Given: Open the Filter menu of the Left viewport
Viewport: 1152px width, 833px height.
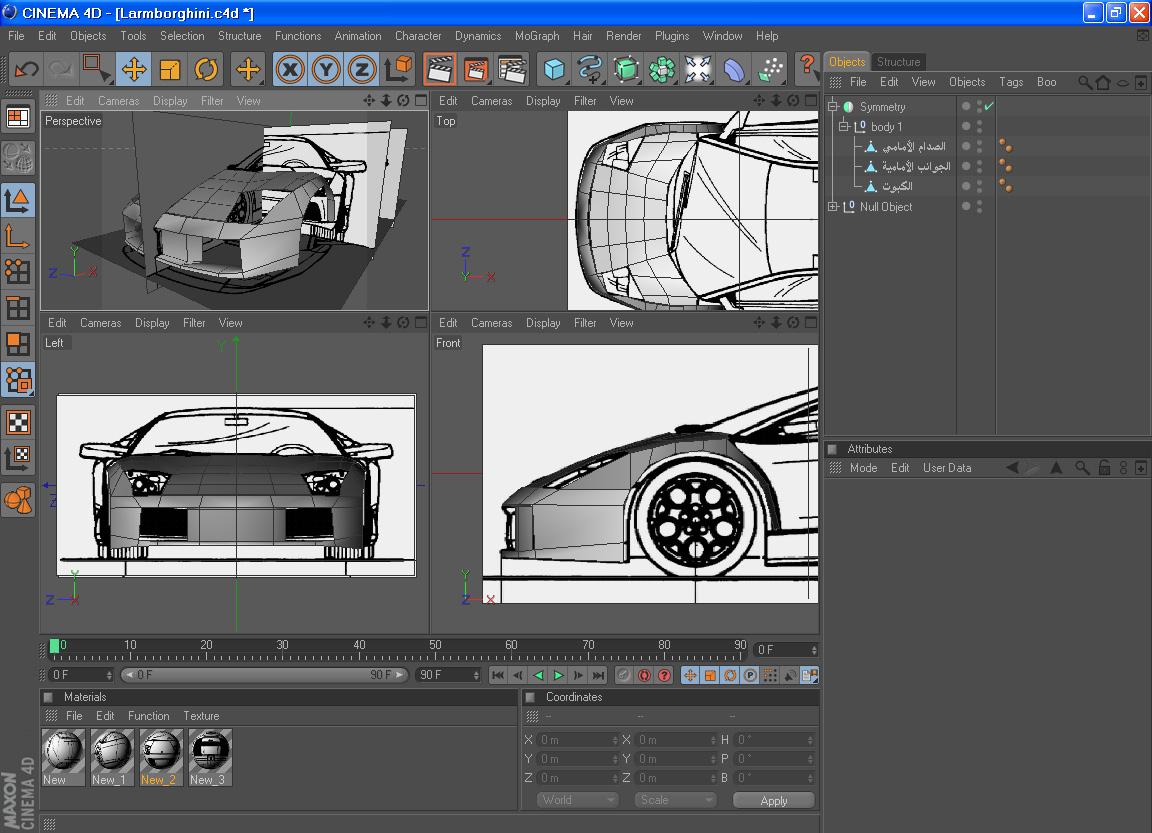Looking at the screenshot, I should click(194, 322).
